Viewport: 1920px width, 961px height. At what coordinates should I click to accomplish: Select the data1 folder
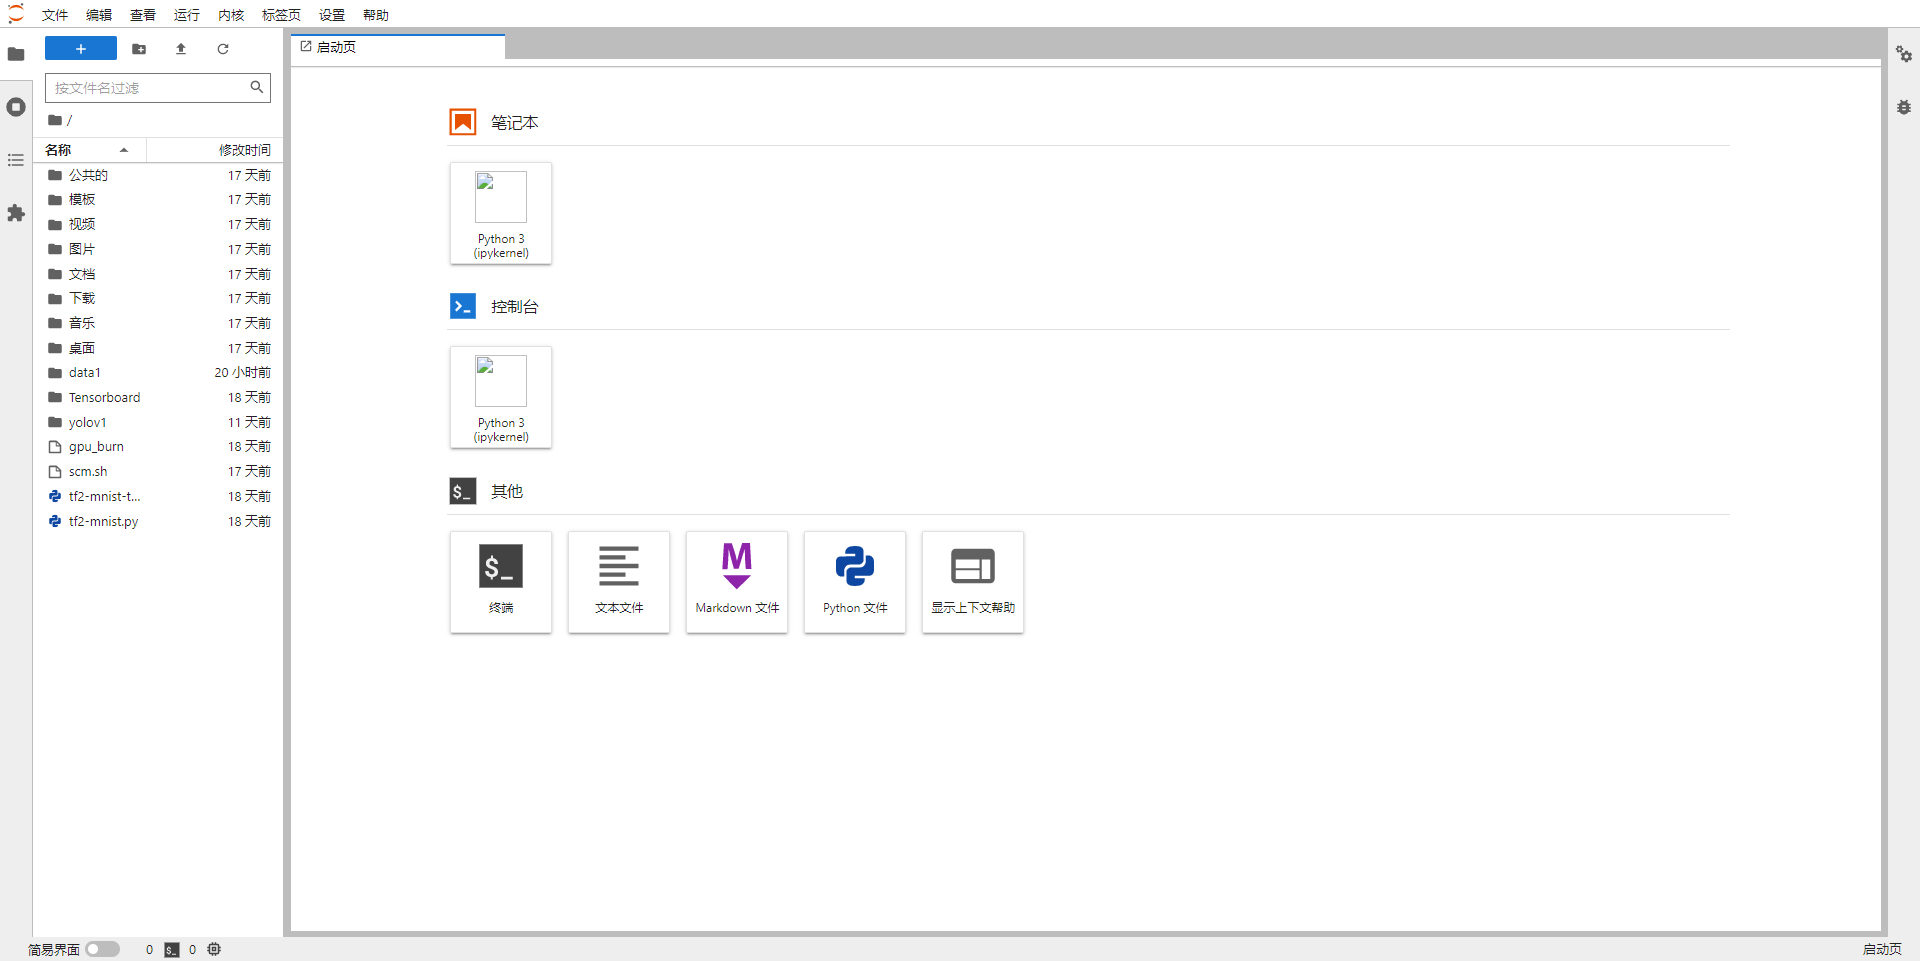tap(159, 372)
